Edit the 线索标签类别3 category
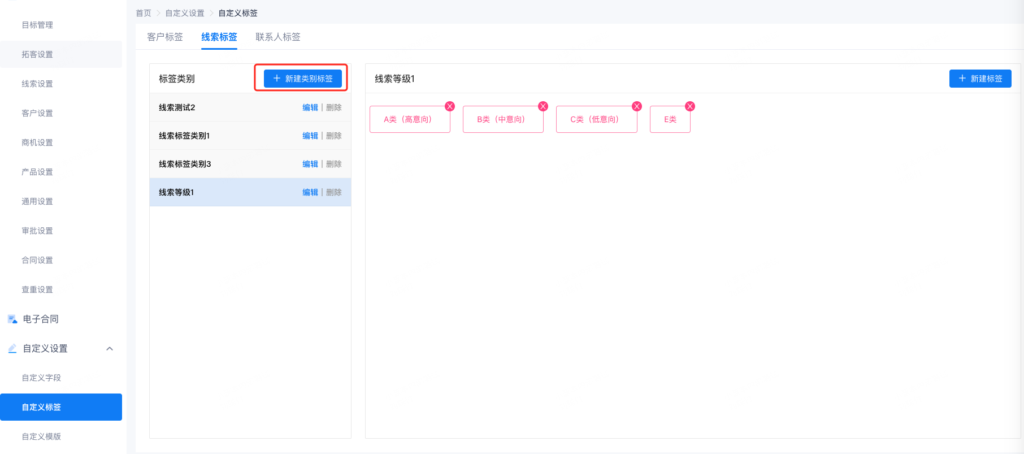Viewport: 1024px width, 454px height. pyautogui.click(x=310, y=164)
